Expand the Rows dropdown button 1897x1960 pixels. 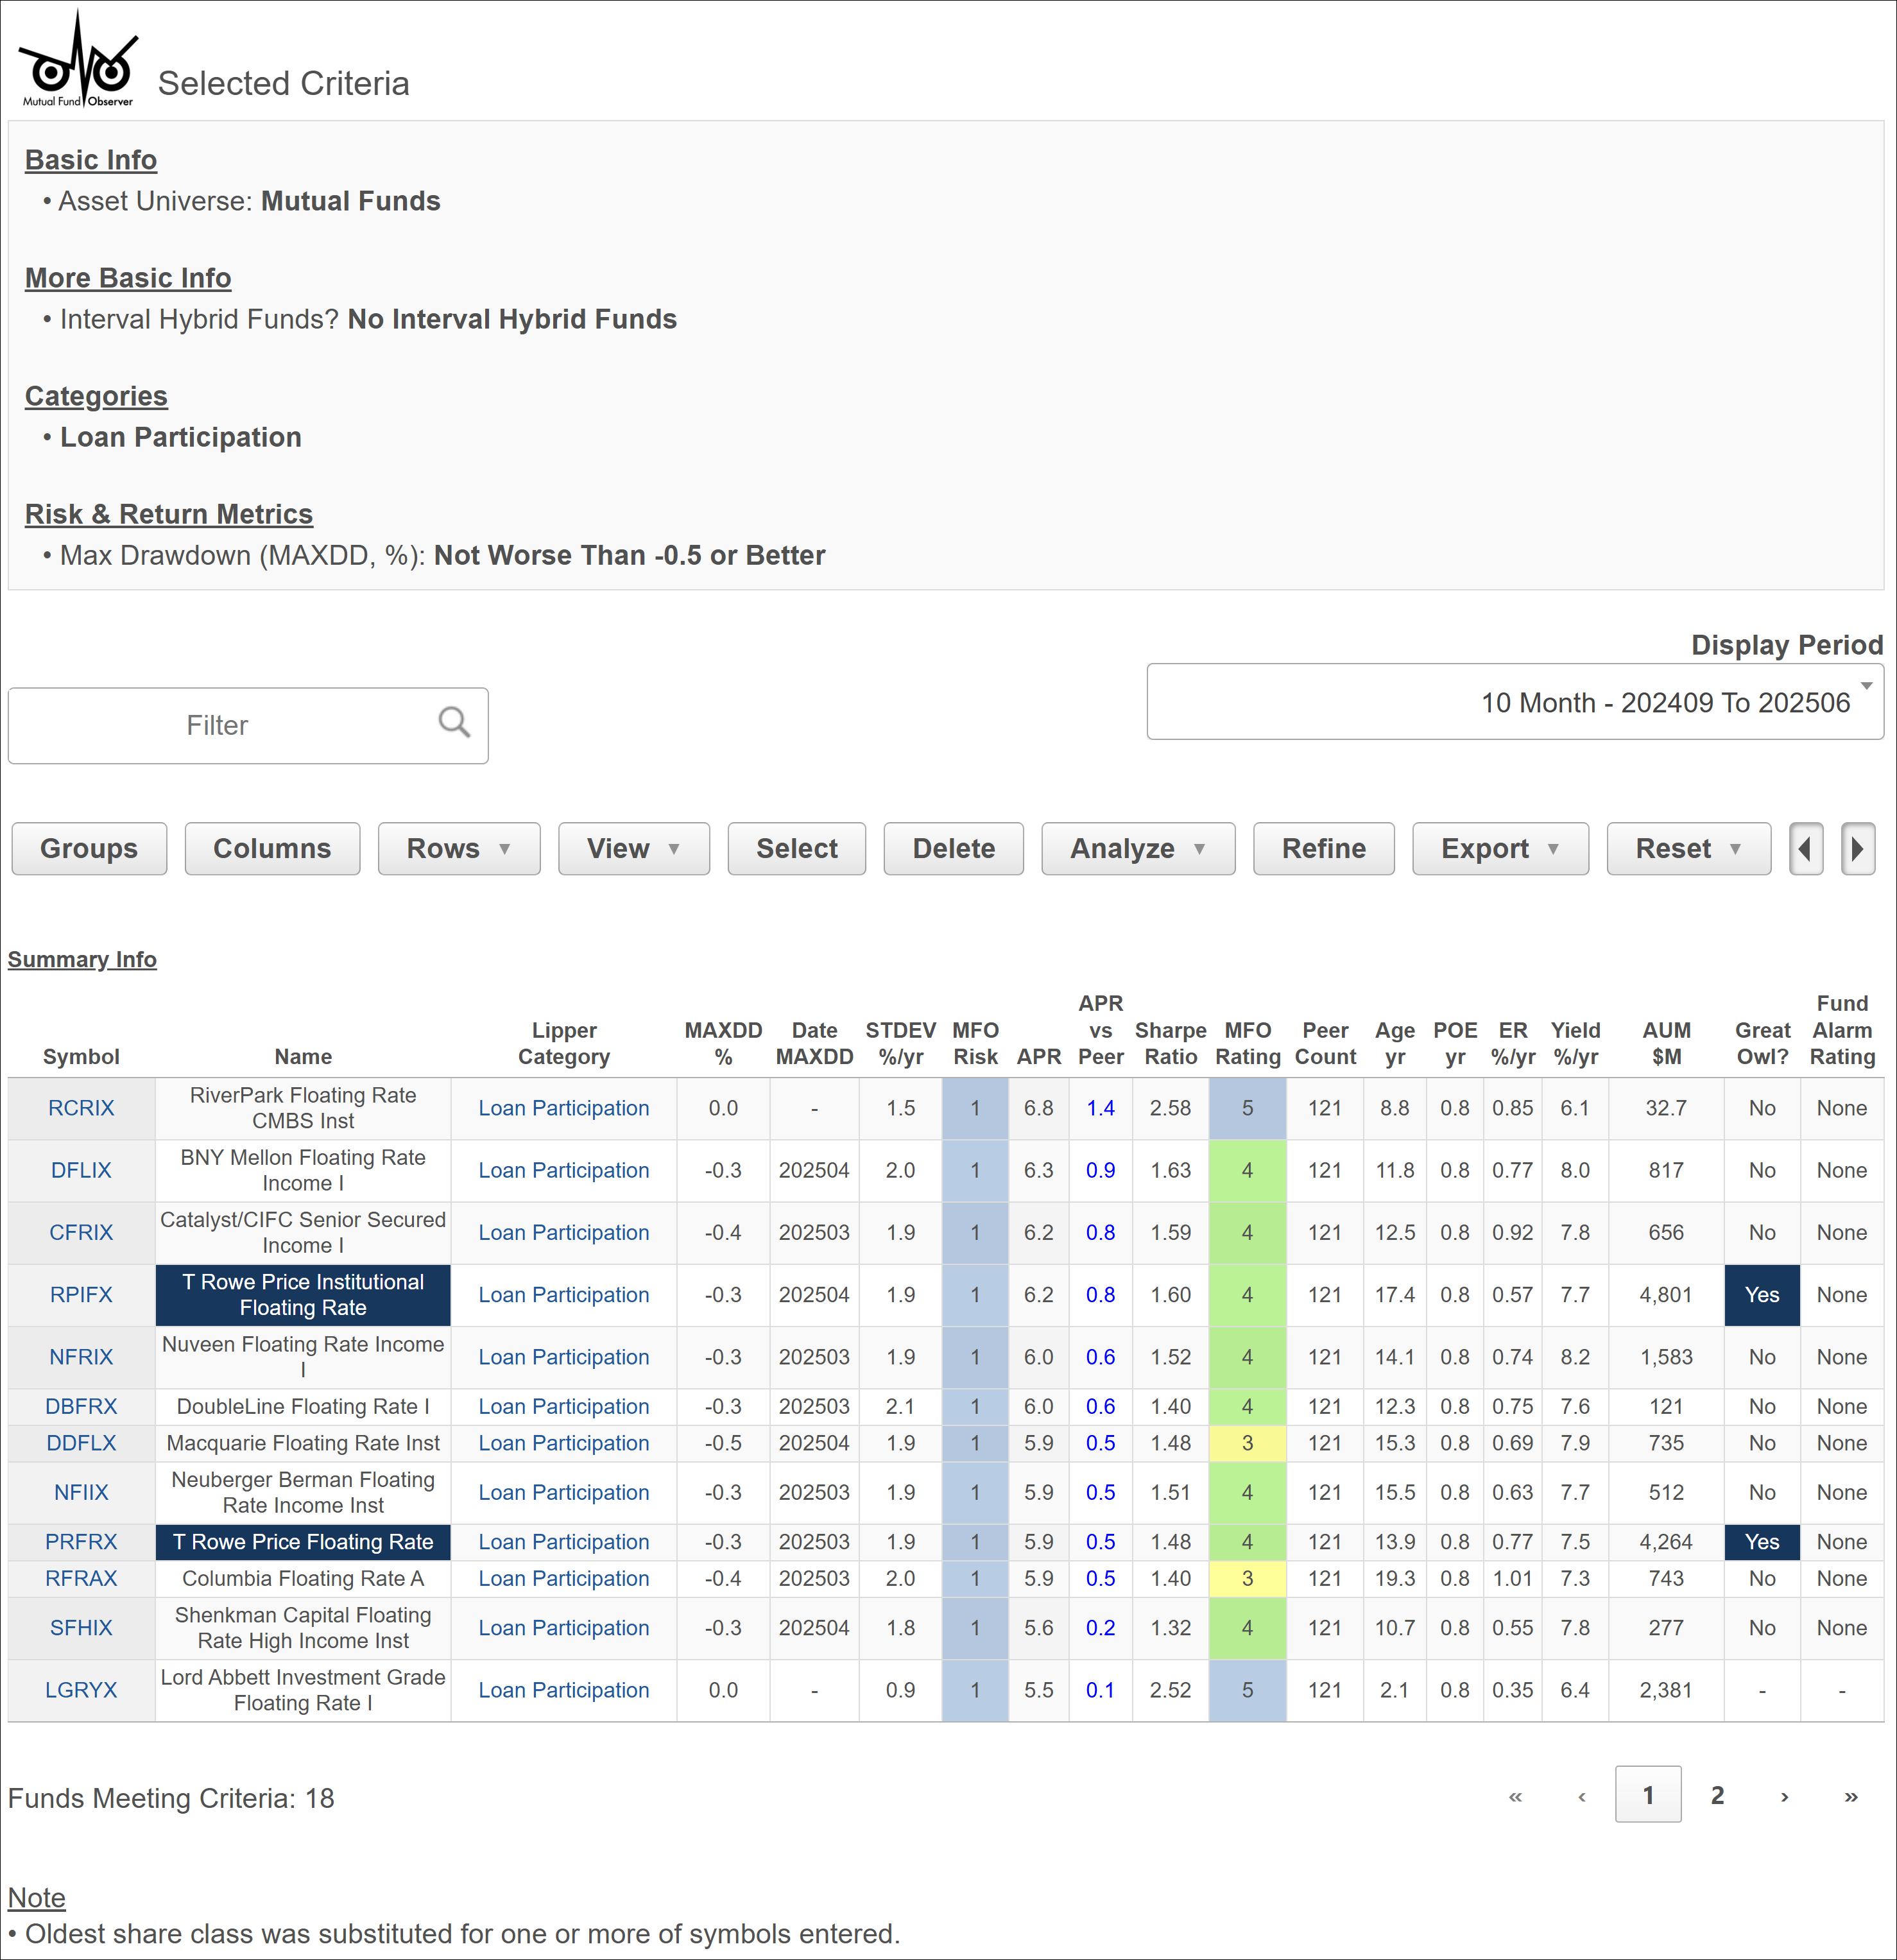coord(459,849)
